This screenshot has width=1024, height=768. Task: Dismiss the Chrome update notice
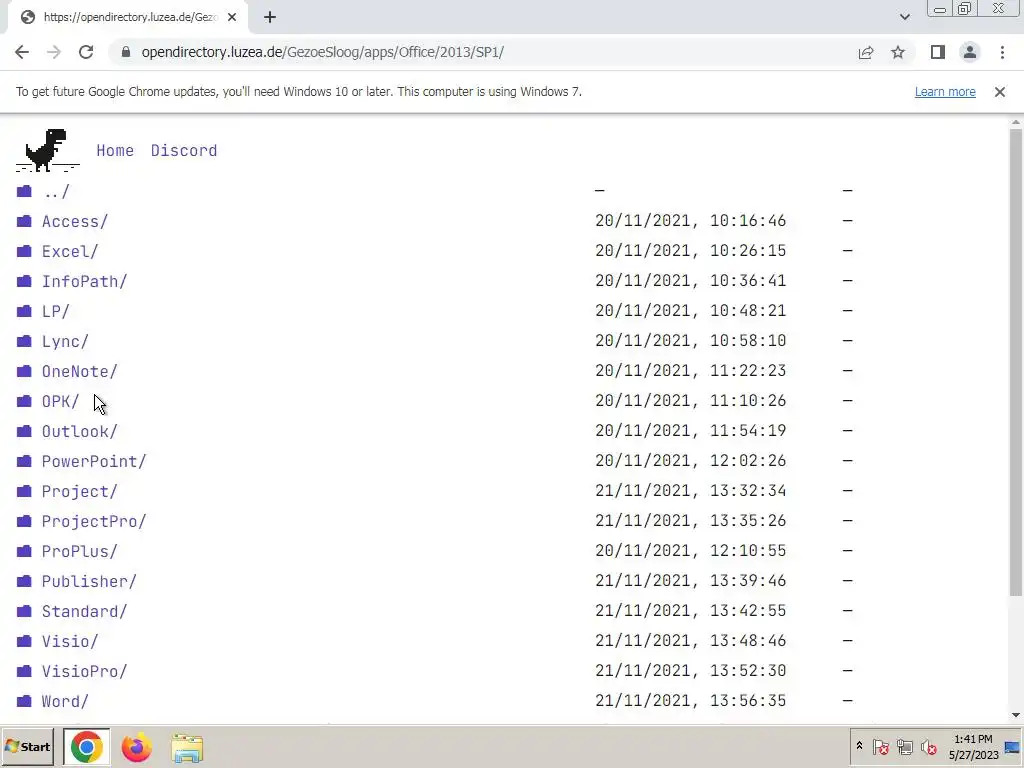pos(1000,92)
